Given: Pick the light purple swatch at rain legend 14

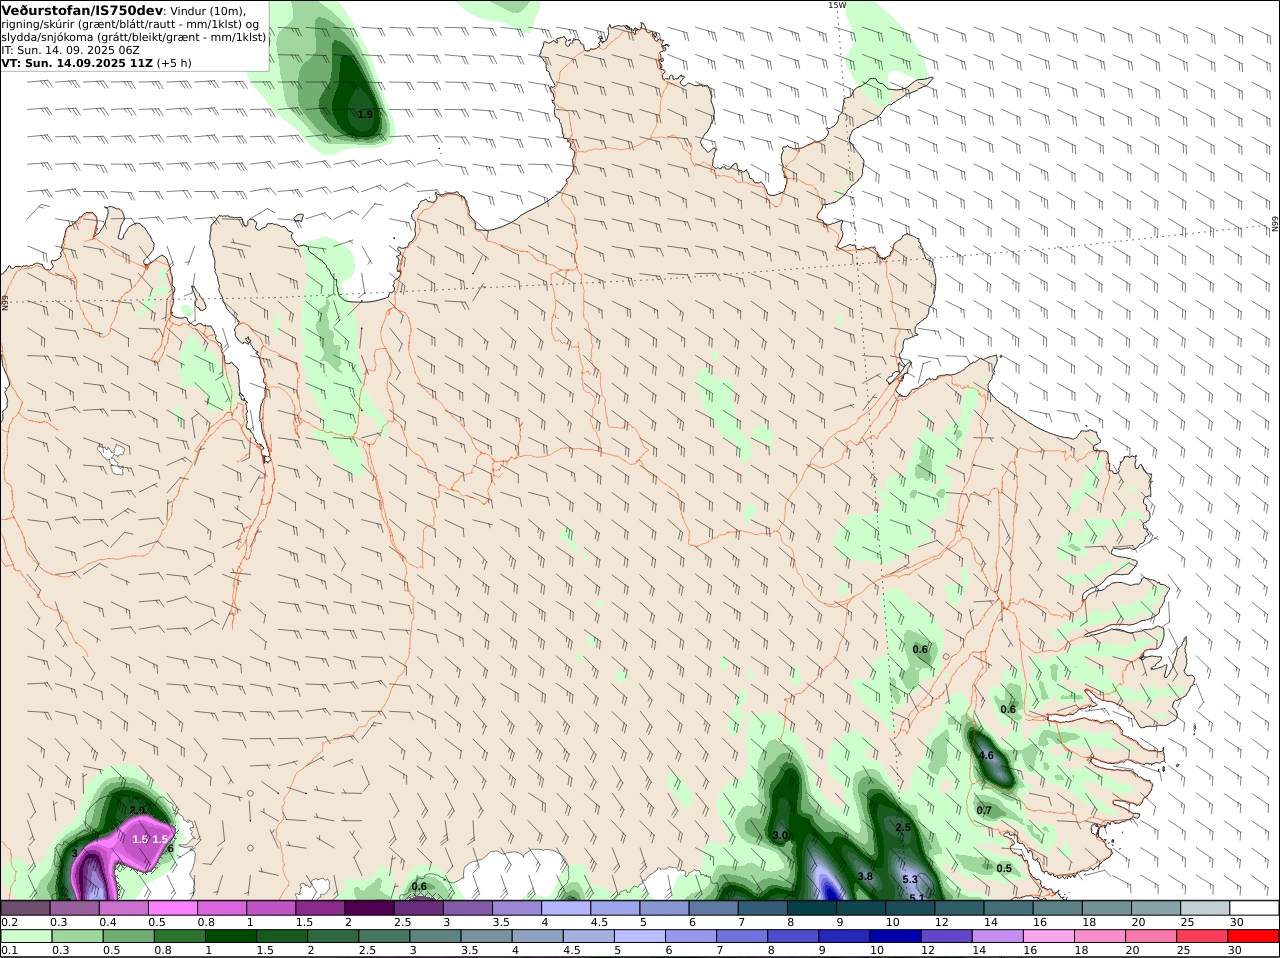Looking at the screenshot, I should tap(998, 936).
